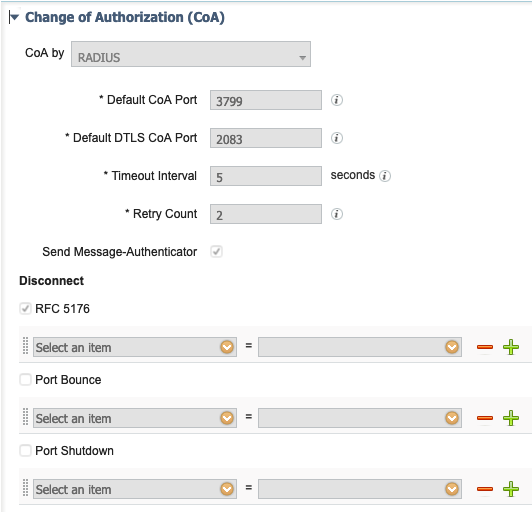The width and height of the screenshot is (532, 512).
Task: Remove RFC 5176 attribute row with minus icon
Action: (x=484, y=347)
